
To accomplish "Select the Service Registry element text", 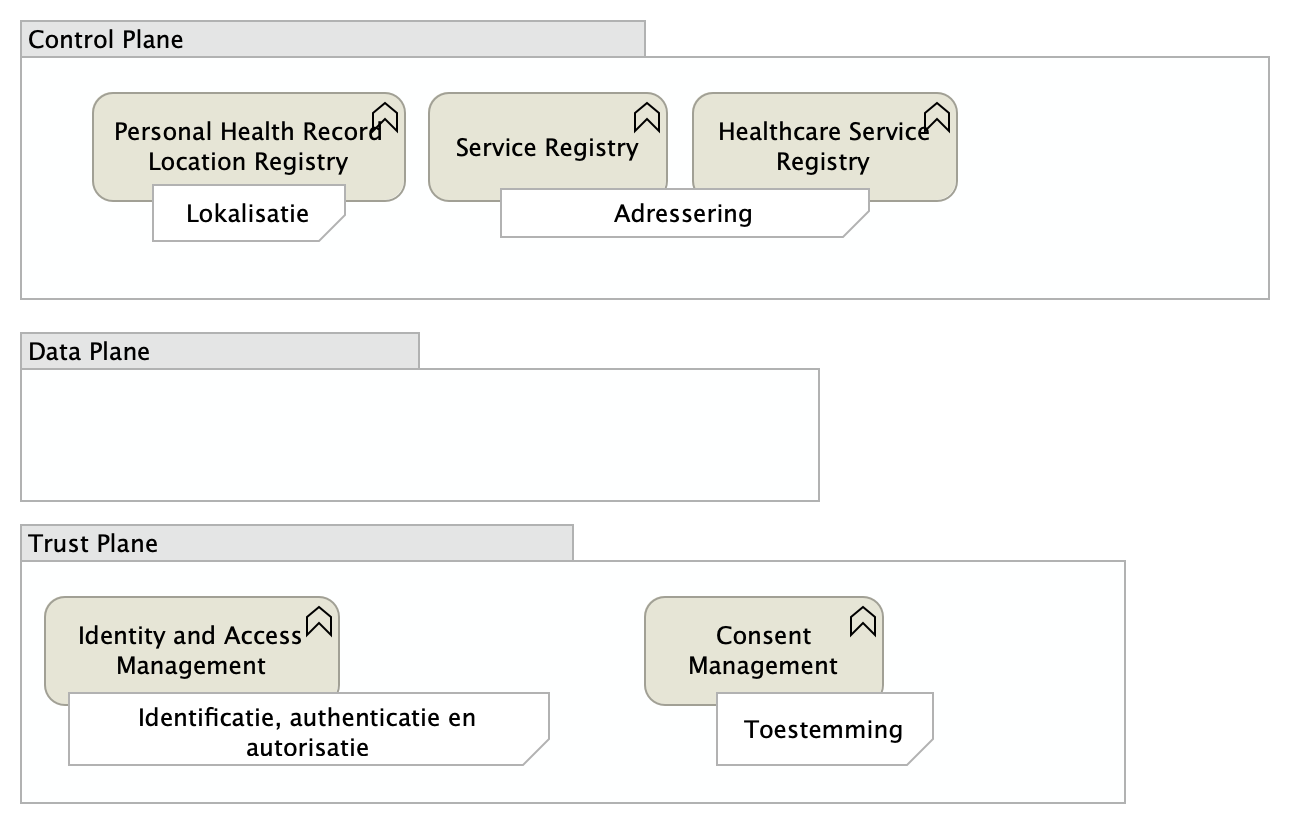I will 546,148.
